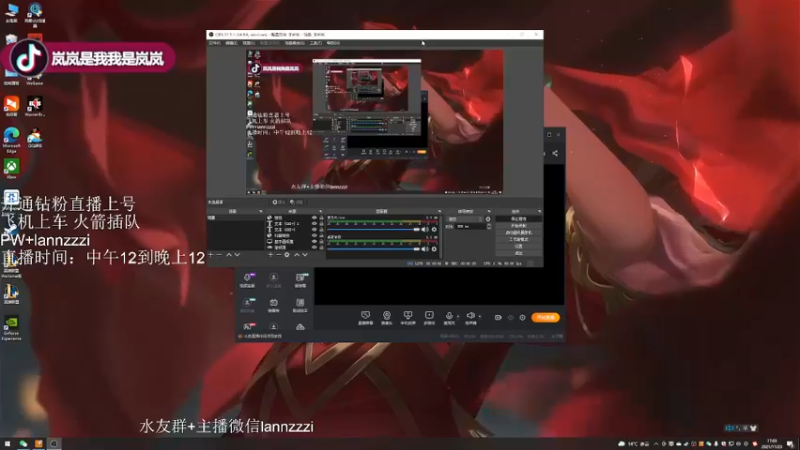Add screen capture in the live companion toolbar
The image size is (800, 450).
tap(365, 317)
